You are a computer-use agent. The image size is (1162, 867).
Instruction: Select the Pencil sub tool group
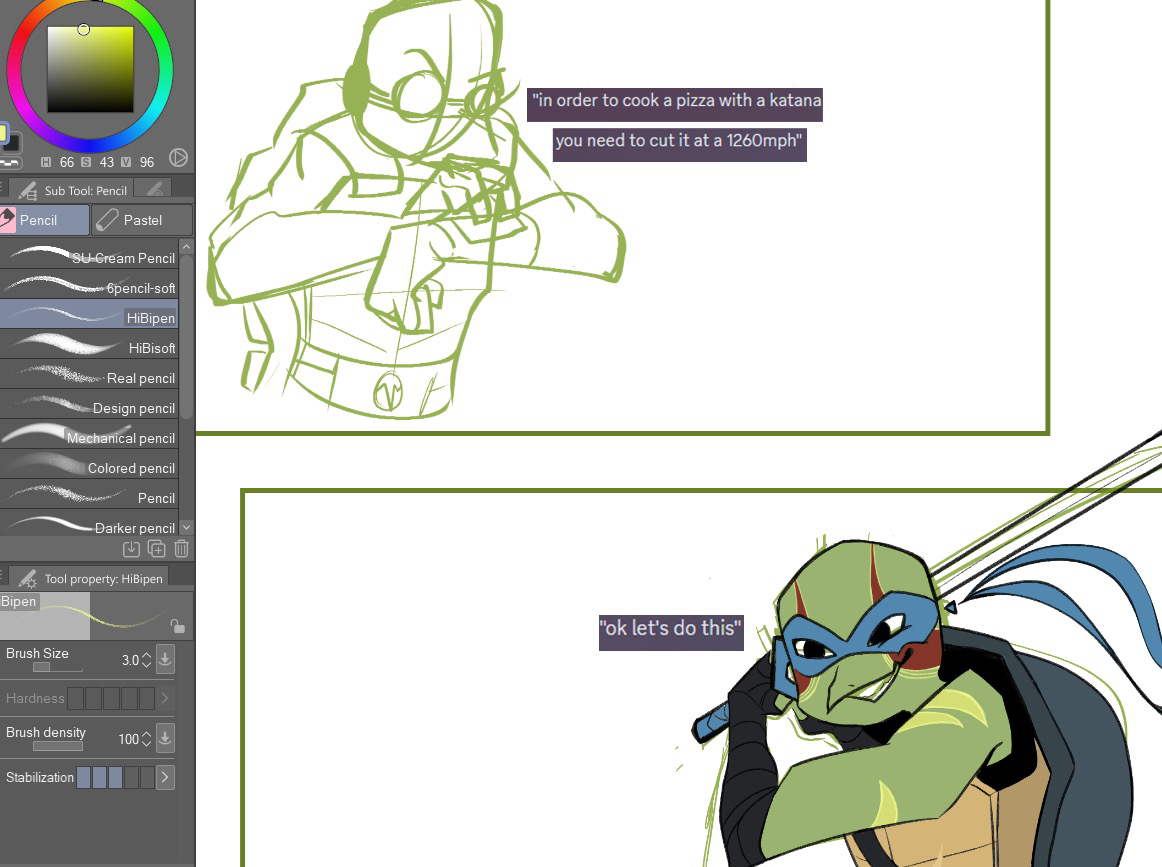pos(44,220)
